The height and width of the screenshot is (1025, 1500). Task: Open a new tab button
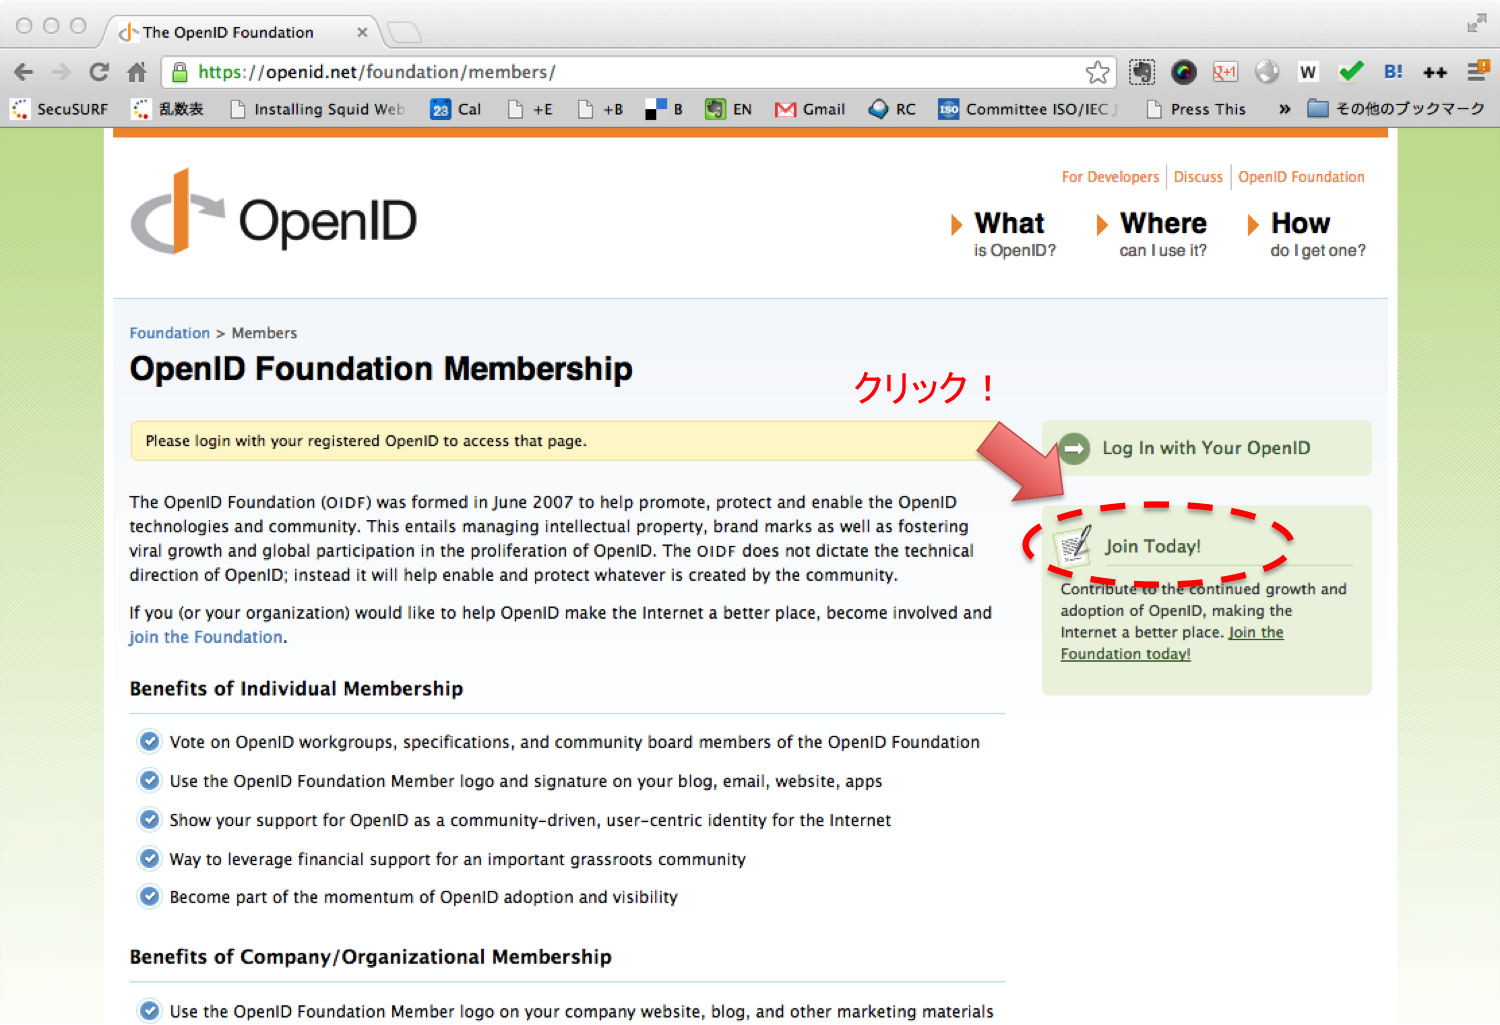click(404, 32)
